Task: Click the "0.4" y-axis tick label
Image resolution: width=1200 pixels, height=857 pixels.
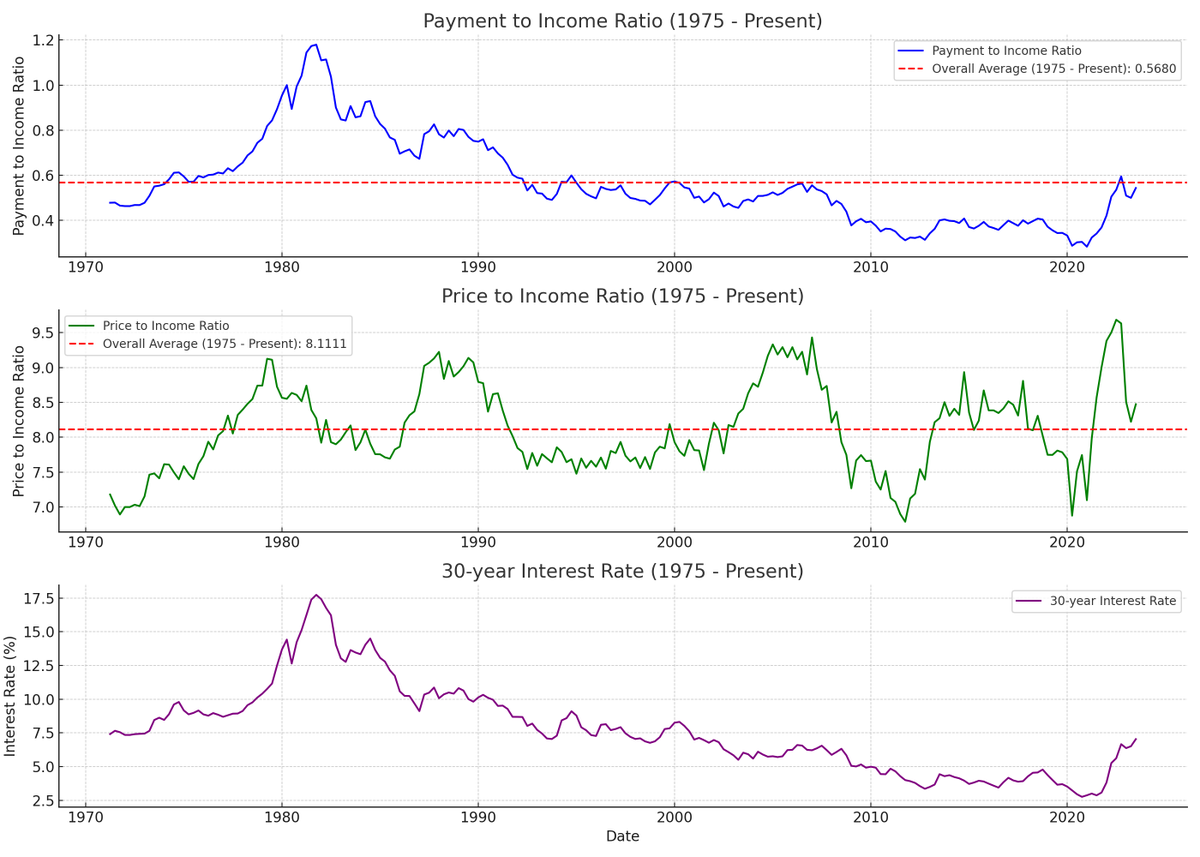Action: [42, 221]
